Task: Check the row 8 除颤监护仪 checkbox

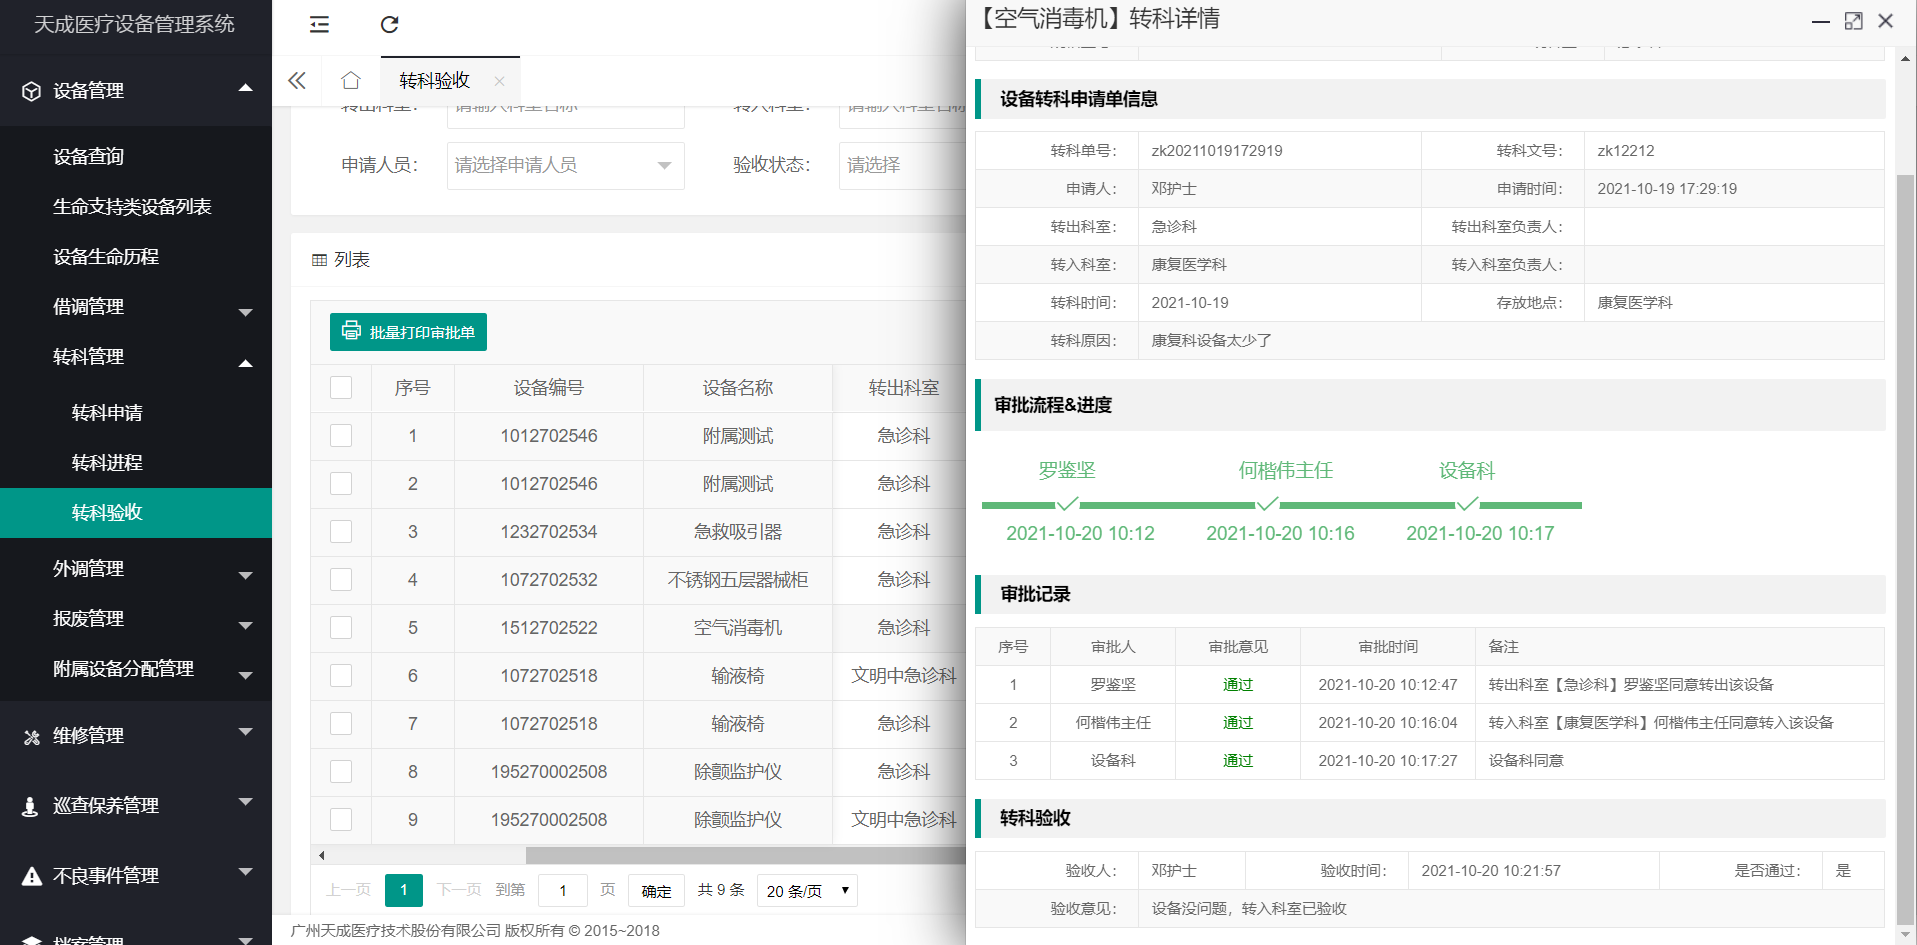Action: (x=341, y=772)
